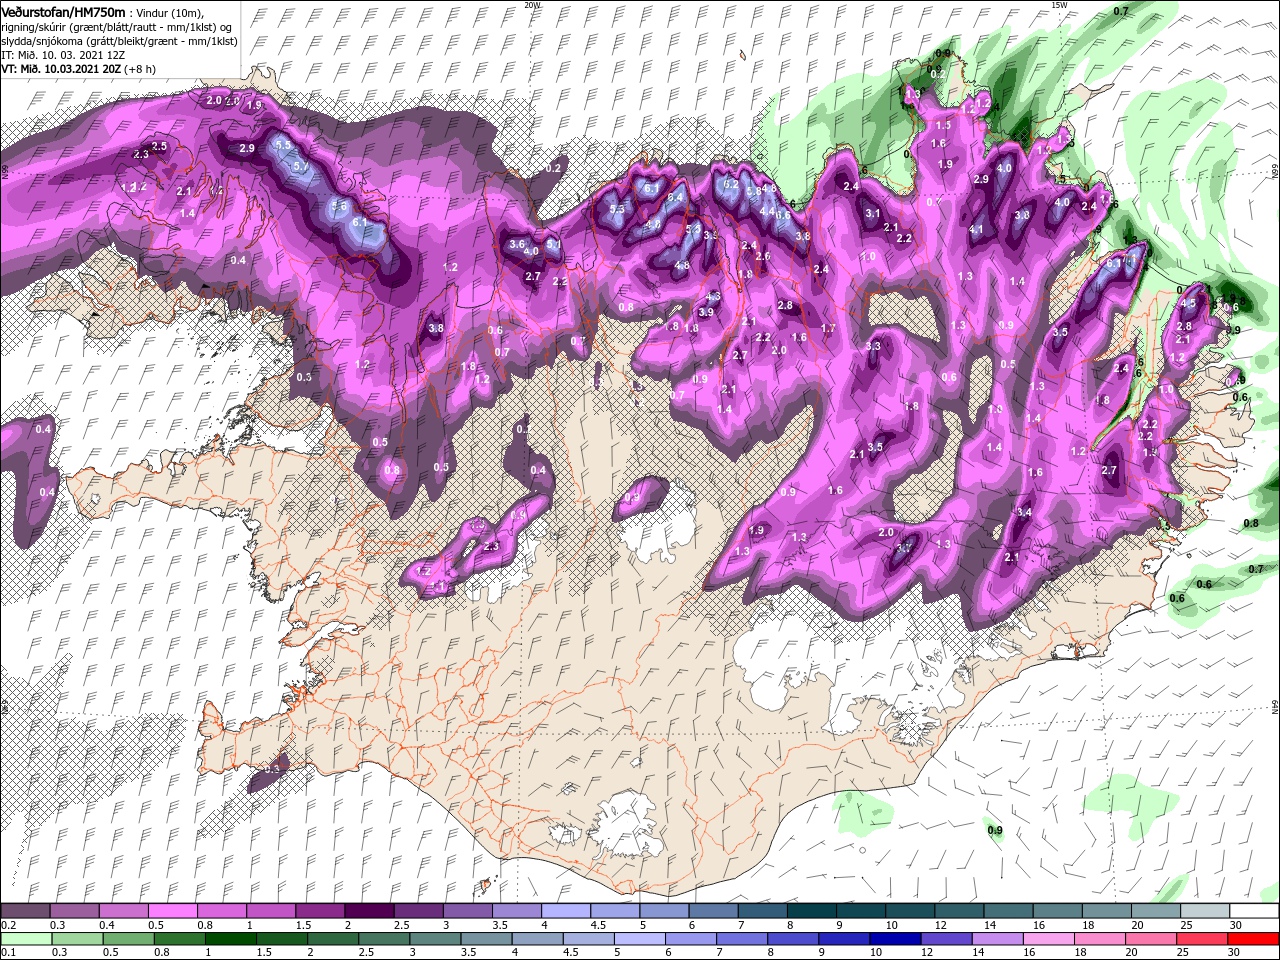
Task: Click the 0.3 value on the small southwest precipitation patch
Action: (272, 769)
